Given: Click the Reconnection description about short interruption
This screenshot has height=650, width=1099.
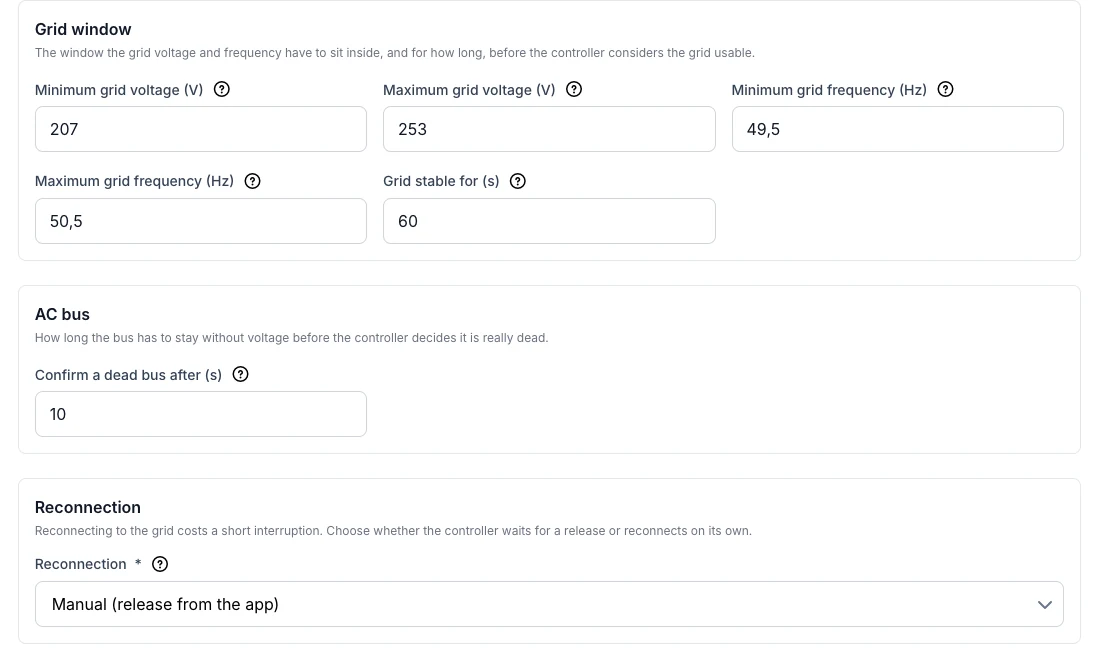Looking at the screenshot, I should [x=393, y=531].
